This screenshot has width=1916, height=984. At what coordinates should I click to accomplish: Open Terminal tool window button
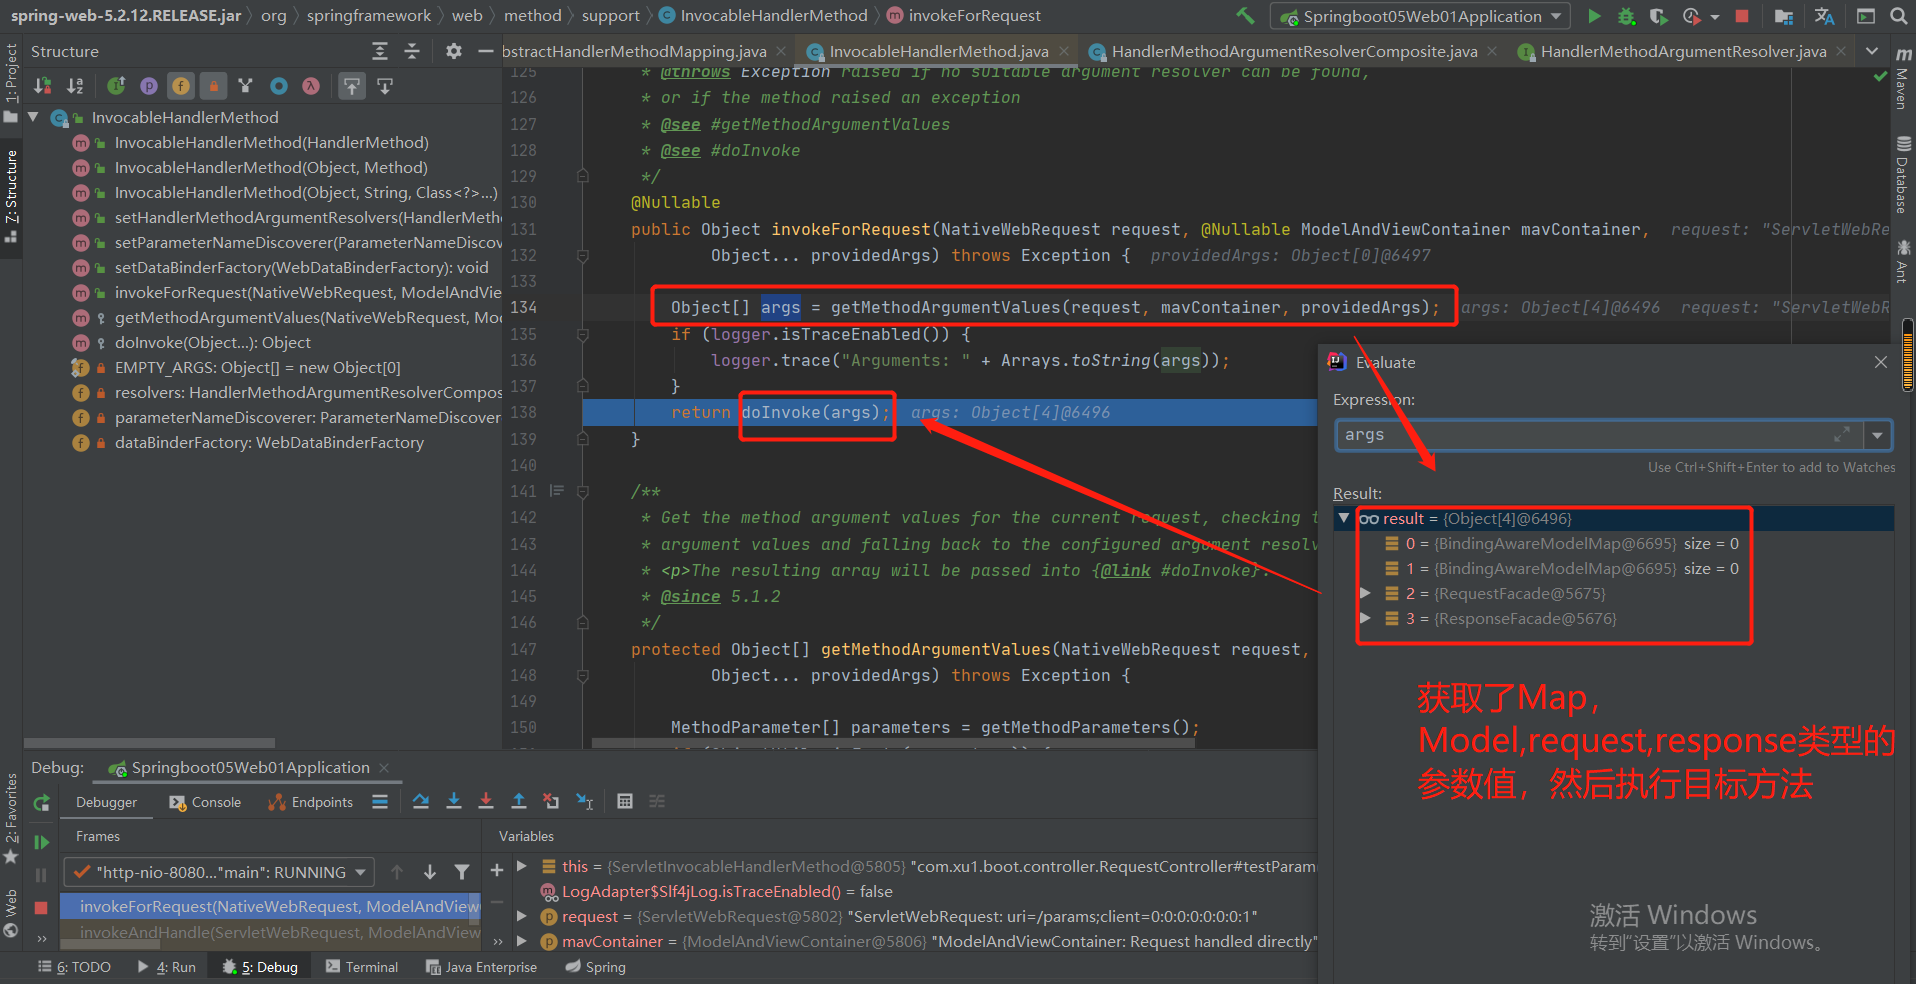point(361,967)
